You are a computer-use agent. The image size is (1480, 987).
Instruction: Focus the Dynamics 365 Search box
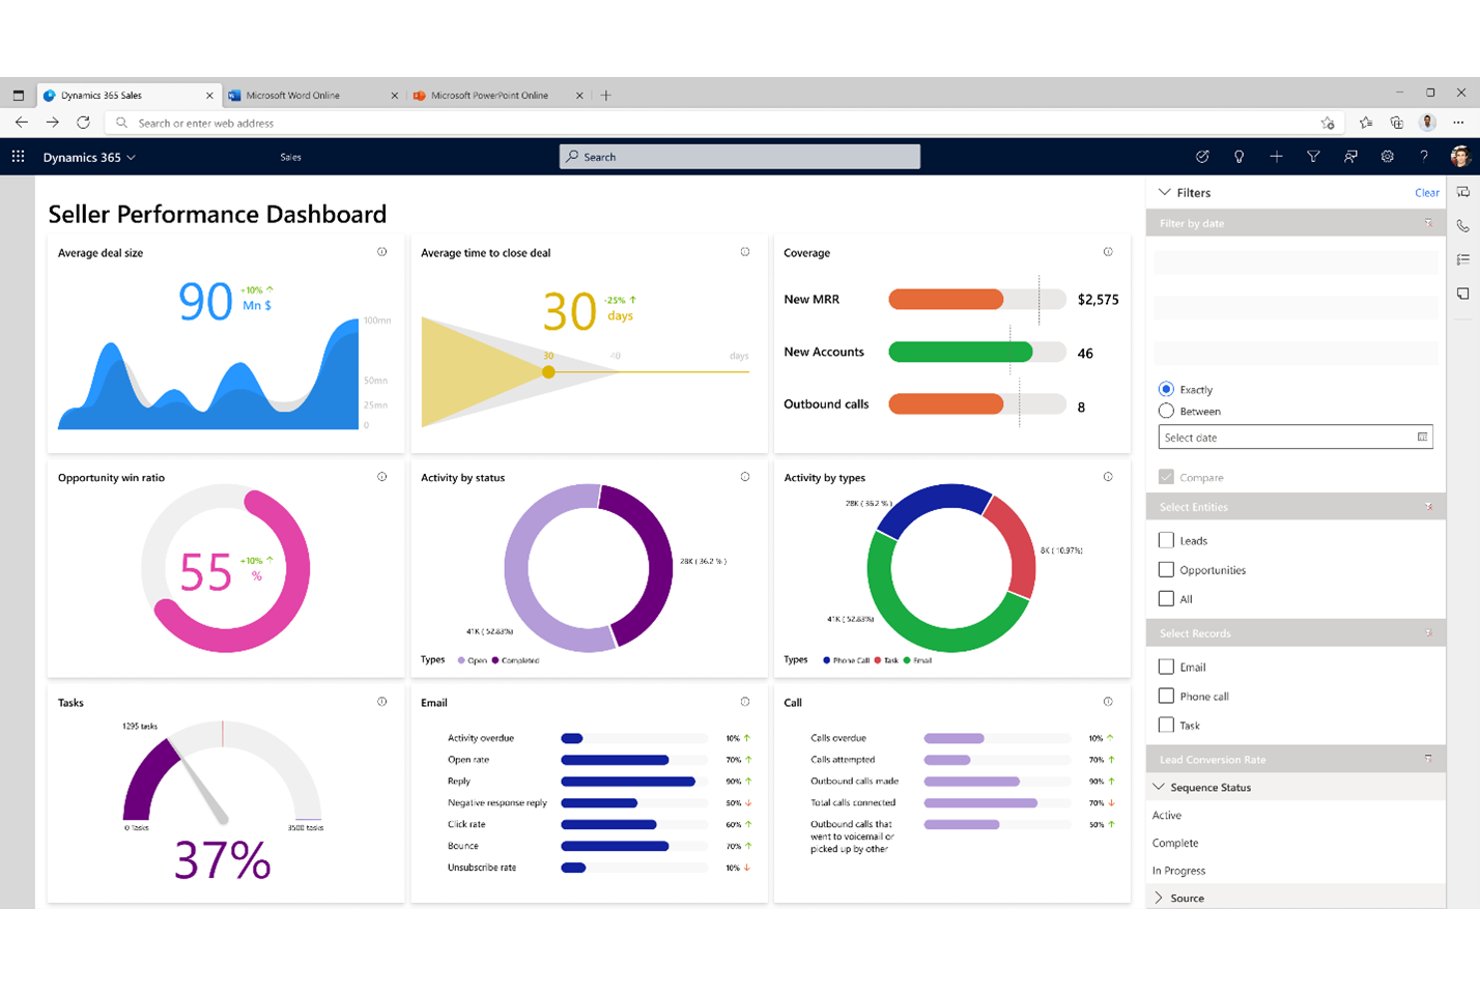pyautogui.click(x=739, y=157)
